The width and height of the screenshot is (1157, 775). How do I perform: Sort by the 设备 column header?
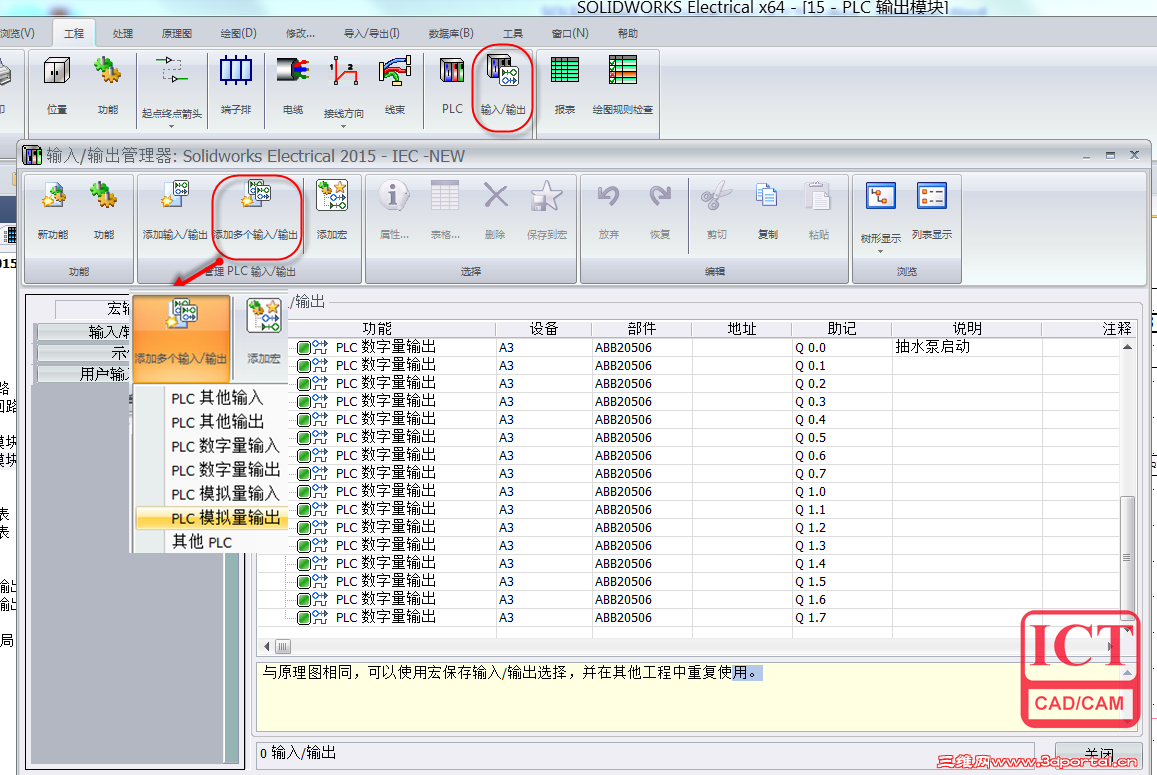544,328
